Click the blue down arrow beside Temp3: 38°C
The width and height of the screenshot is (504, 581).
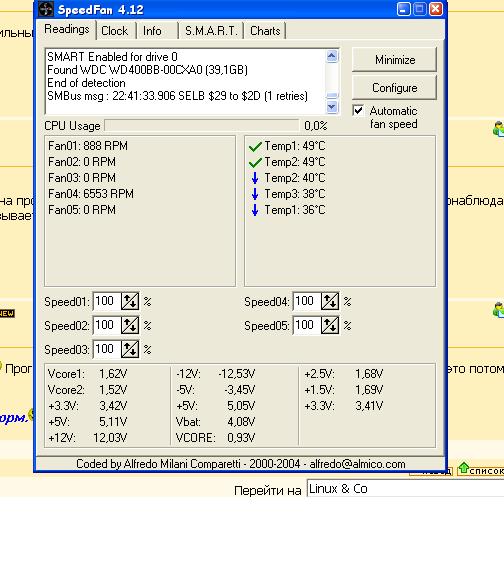[x=255, y=194]
